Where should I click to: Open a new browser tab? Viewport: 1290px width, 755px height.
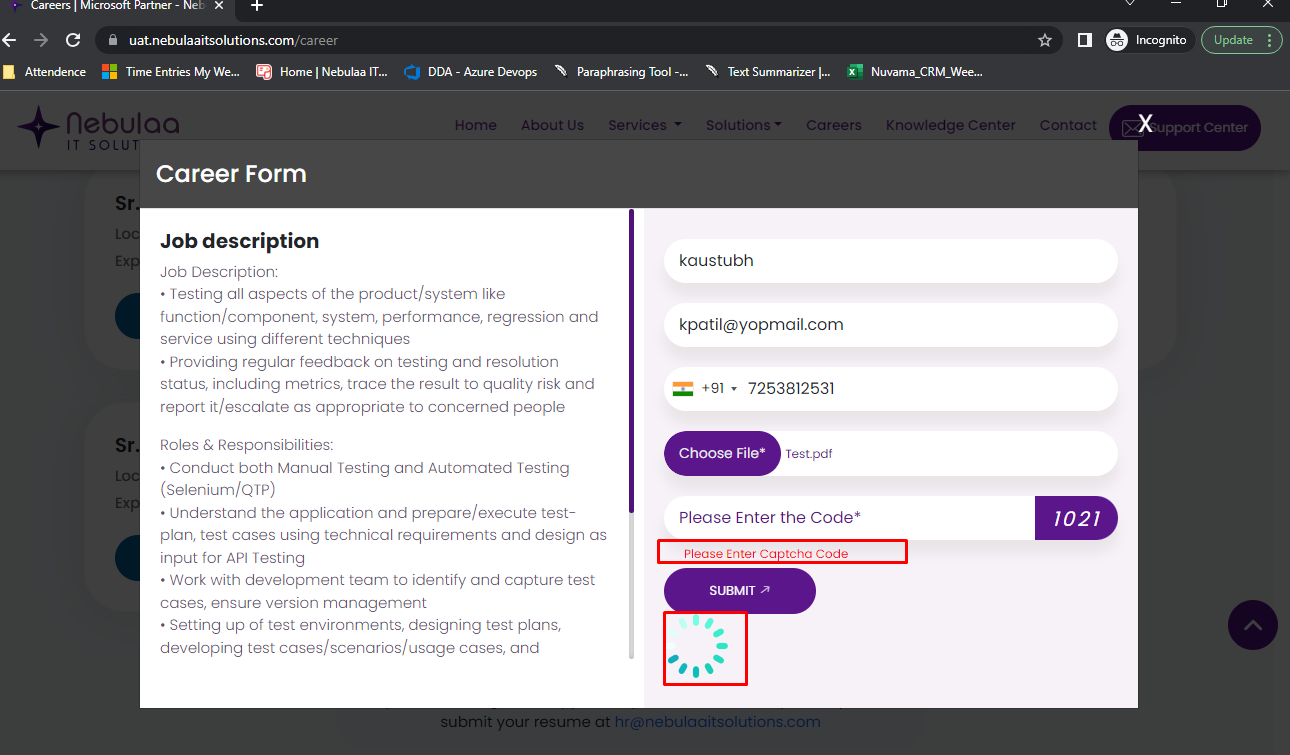tap(257, 6)
